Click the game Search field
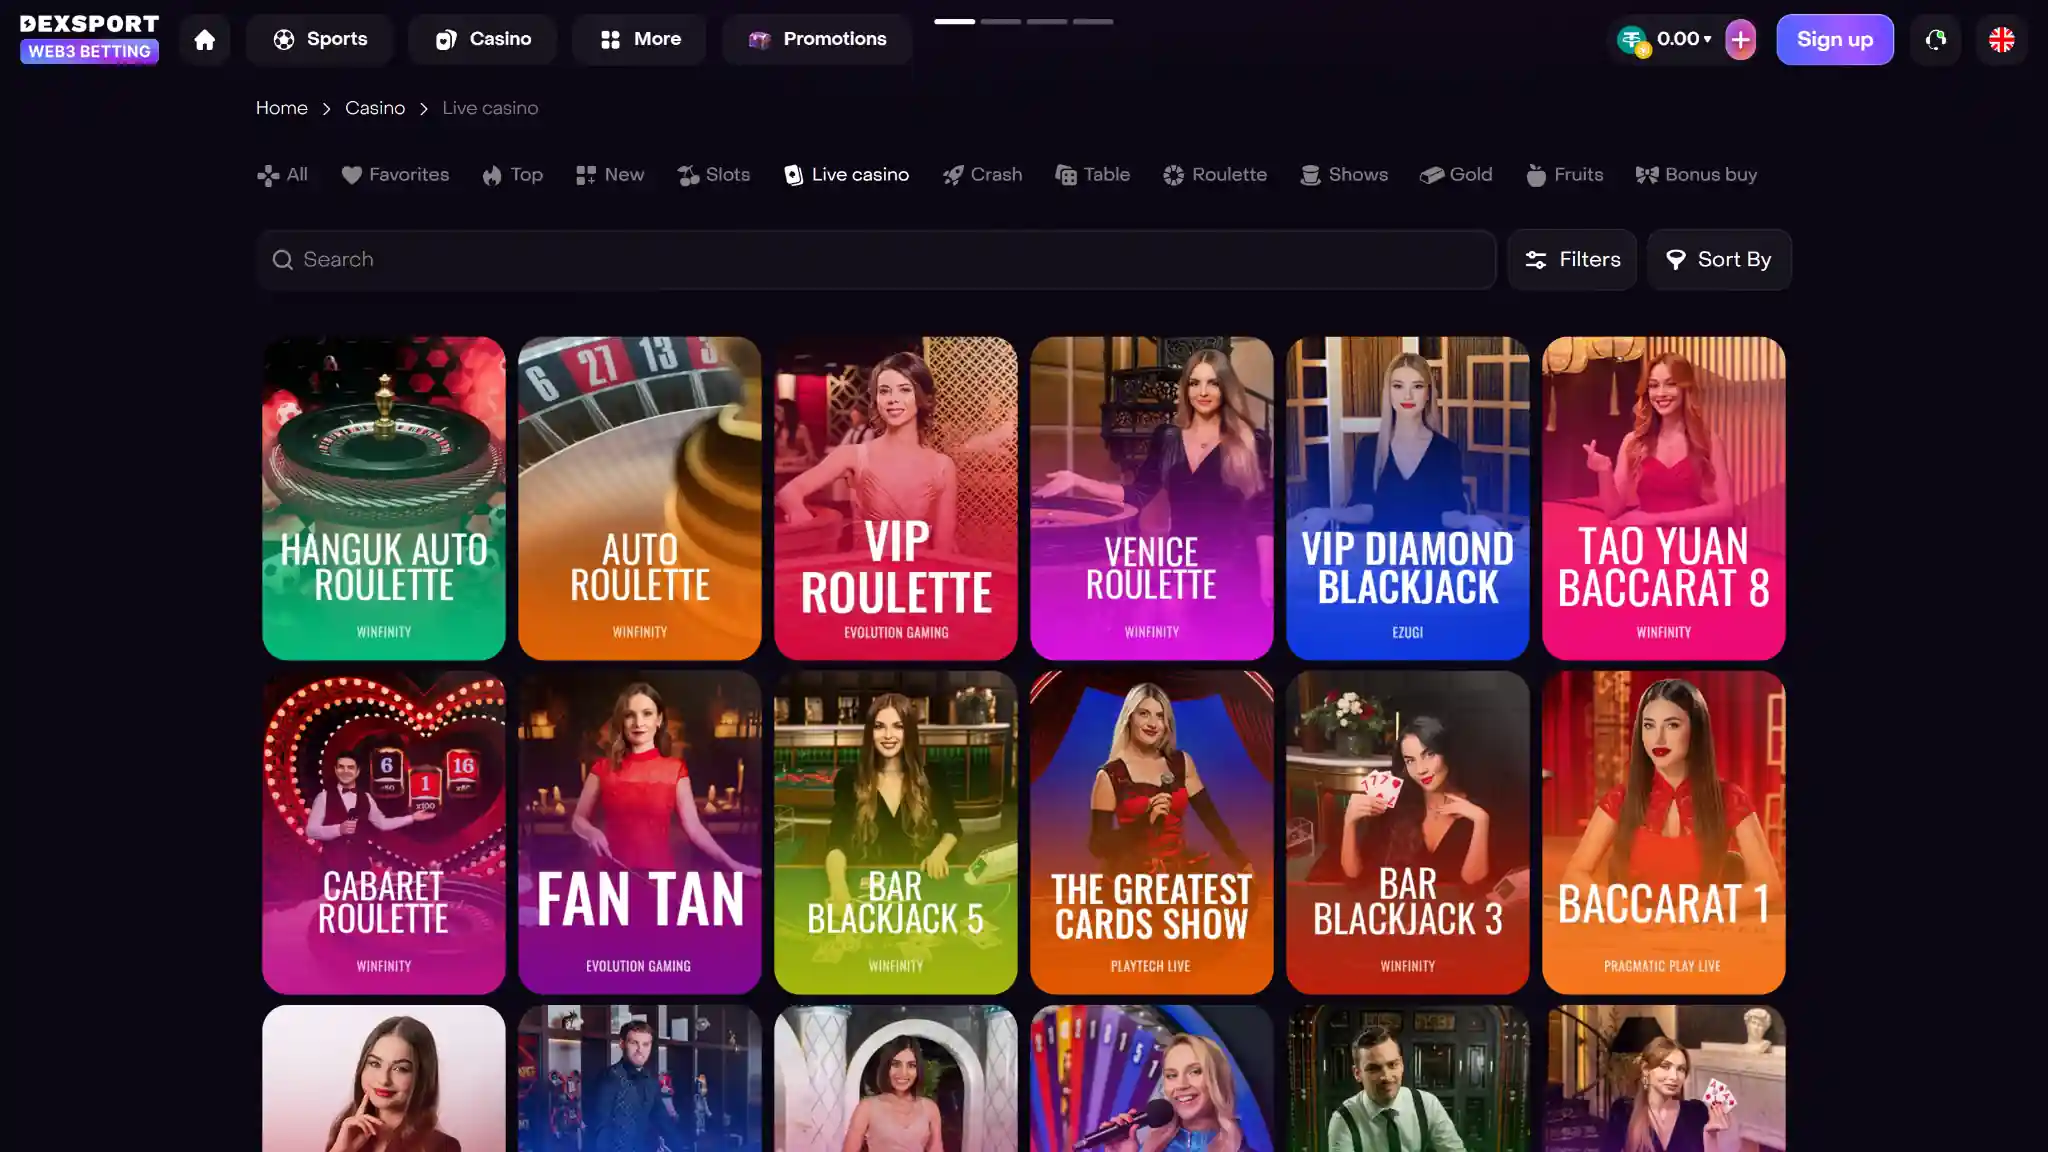 coord(876,260)
